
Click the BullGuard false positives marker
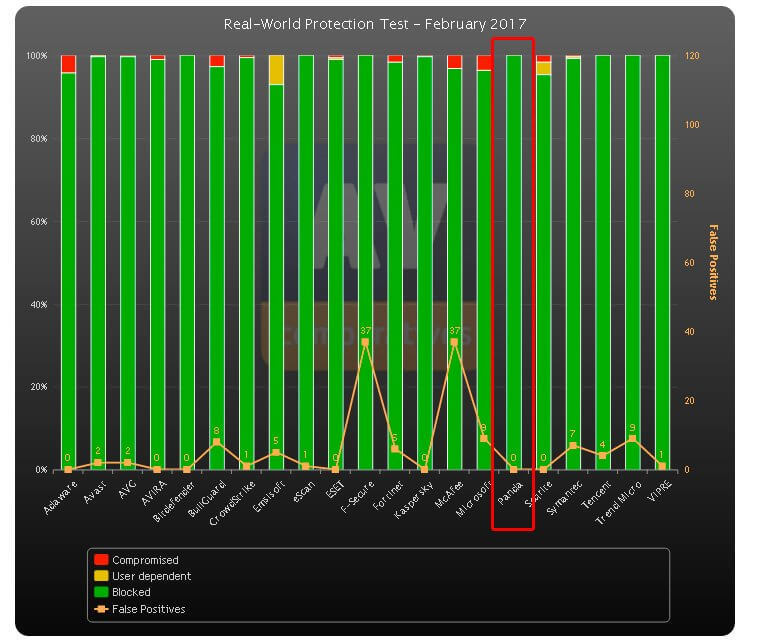point(217,442)
